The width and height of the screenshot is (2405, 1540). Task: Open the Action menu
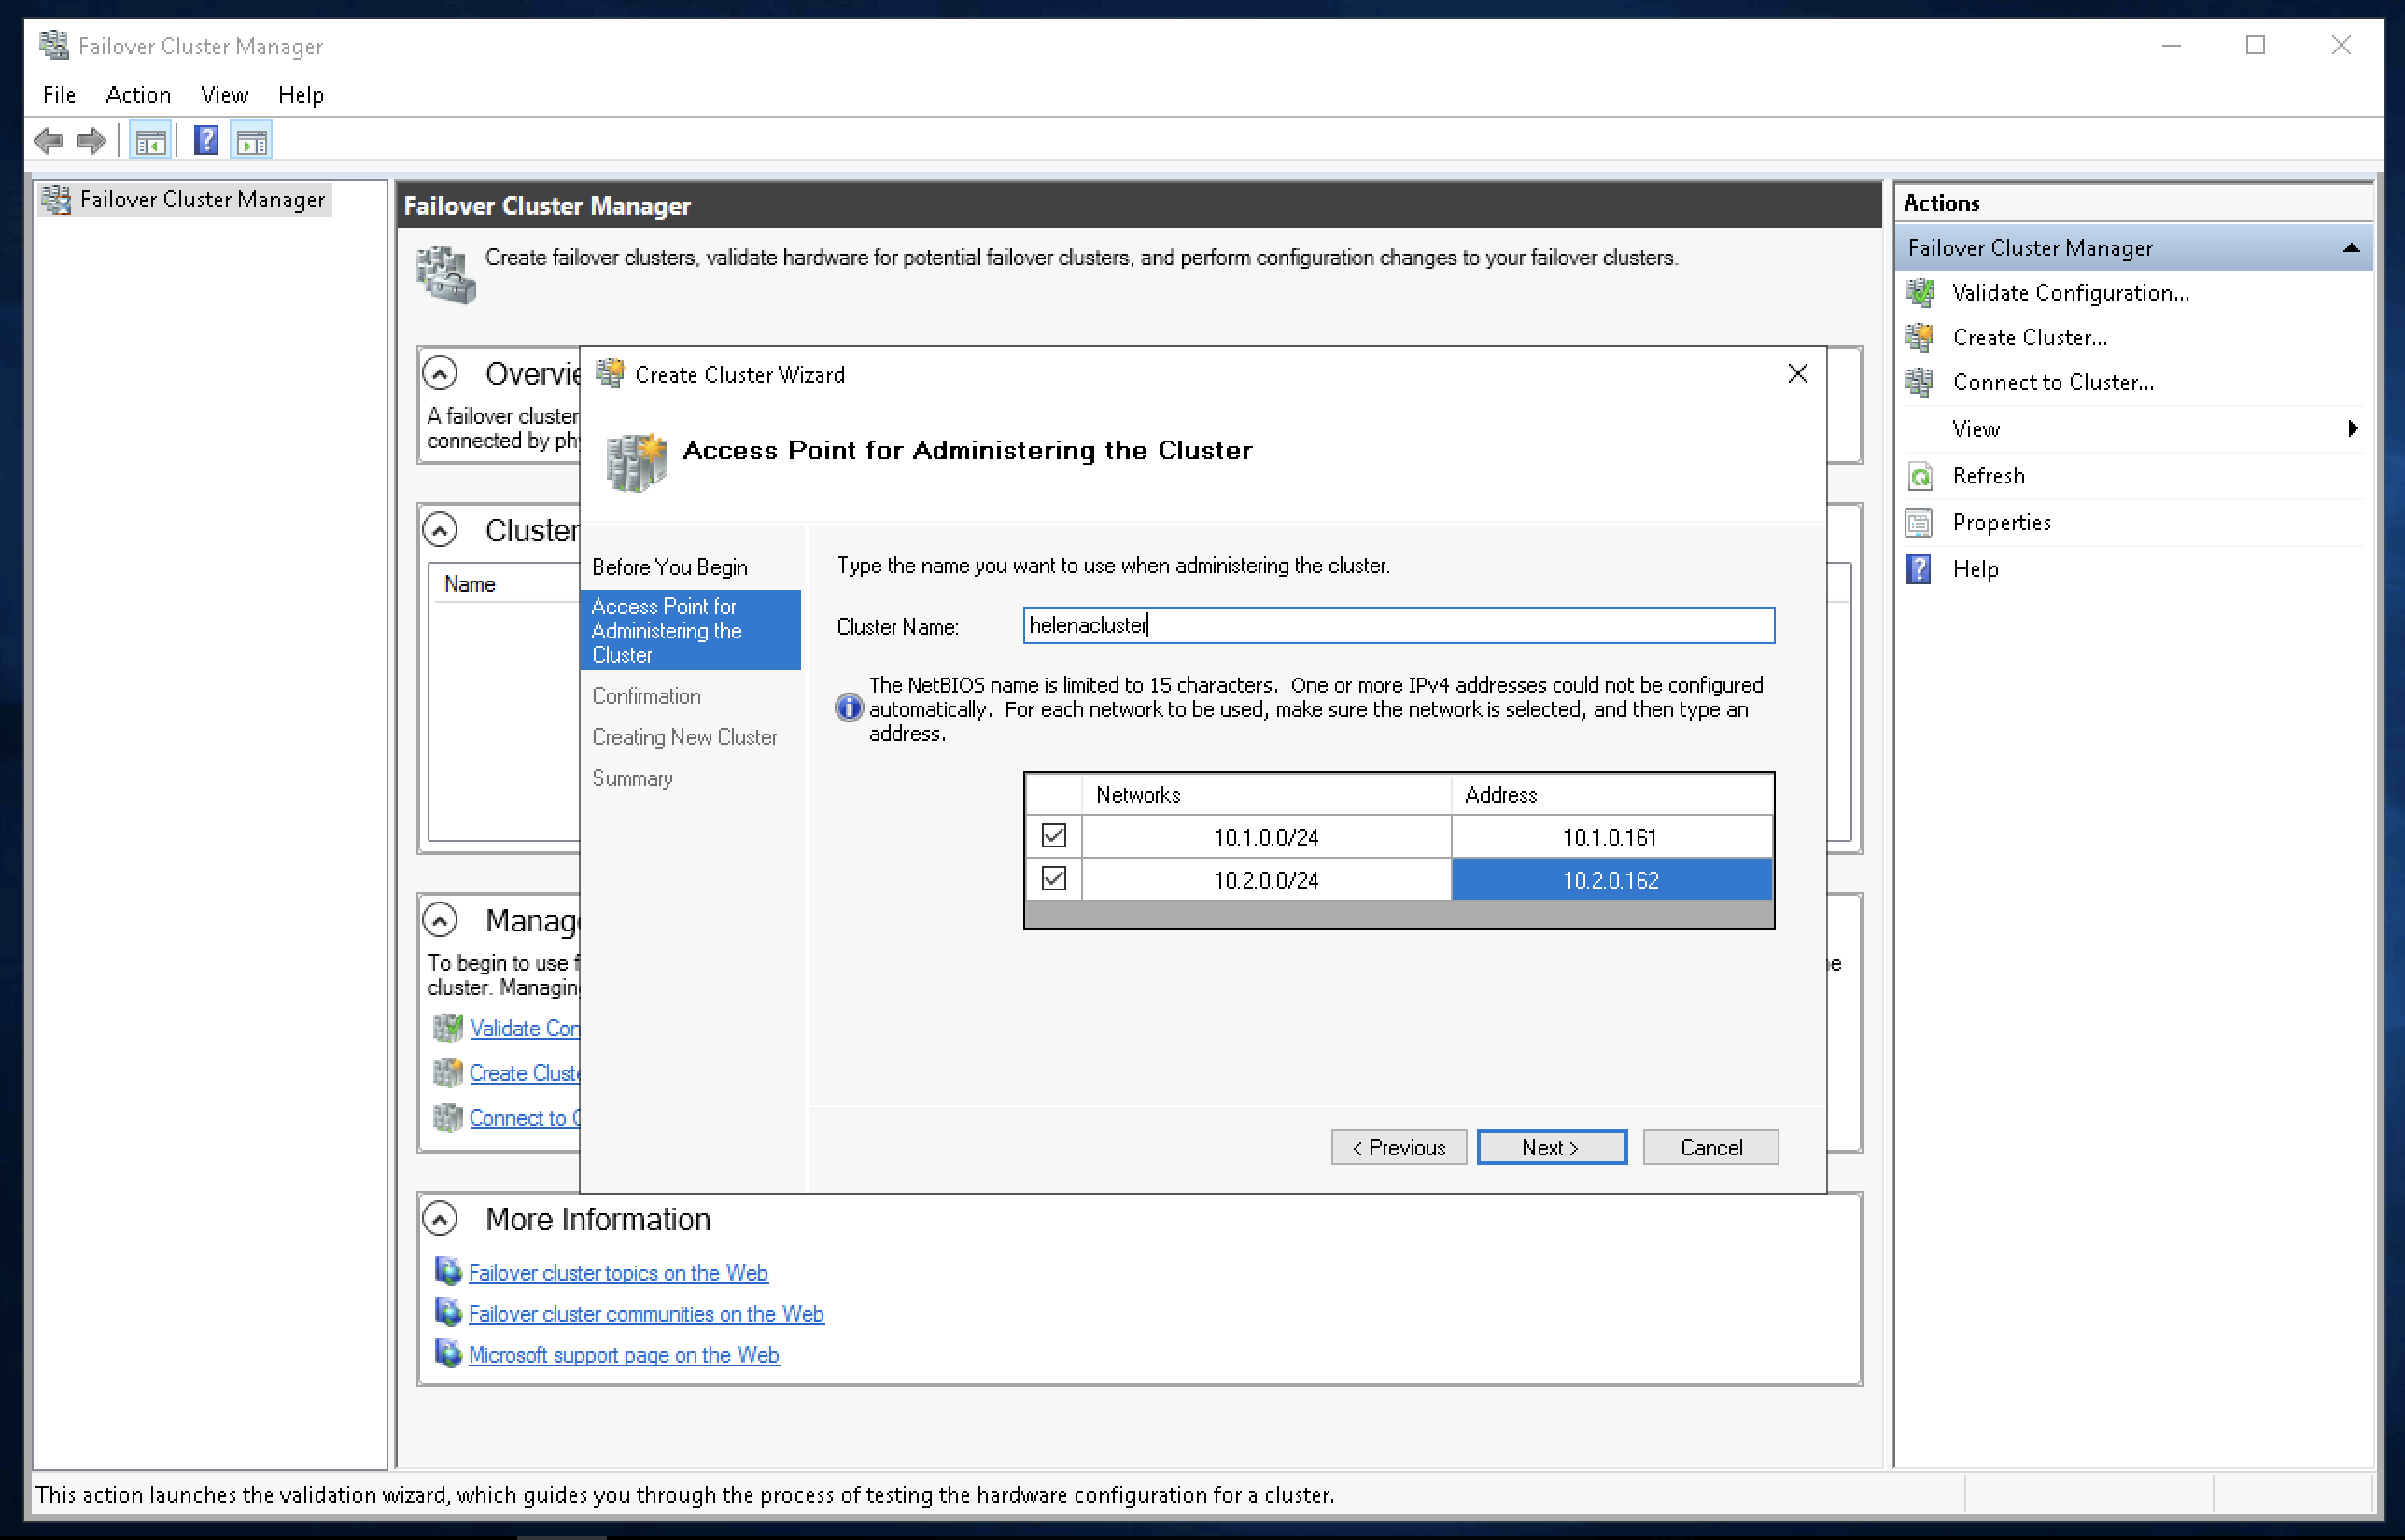click(x=138, y=95)
